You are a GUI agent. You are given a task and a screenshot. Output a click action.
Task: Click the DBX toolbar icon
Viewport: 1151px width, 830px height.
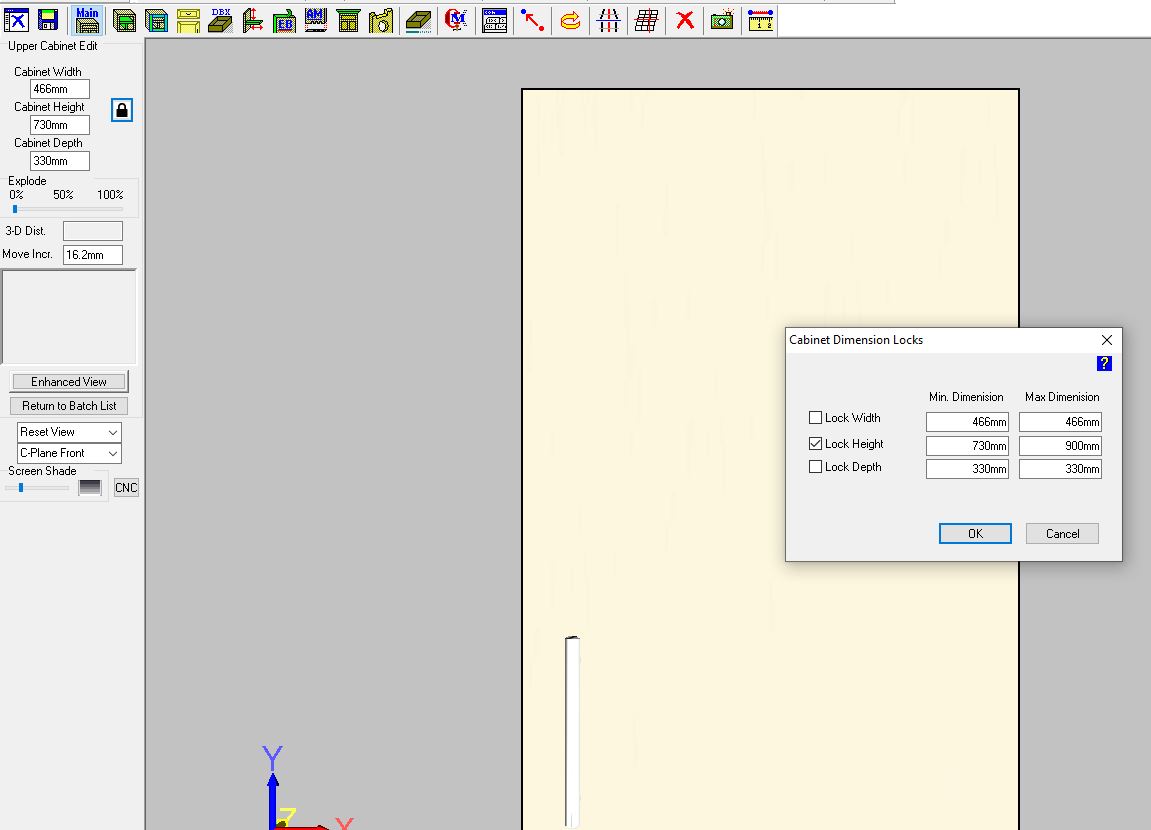pos(221,20)
